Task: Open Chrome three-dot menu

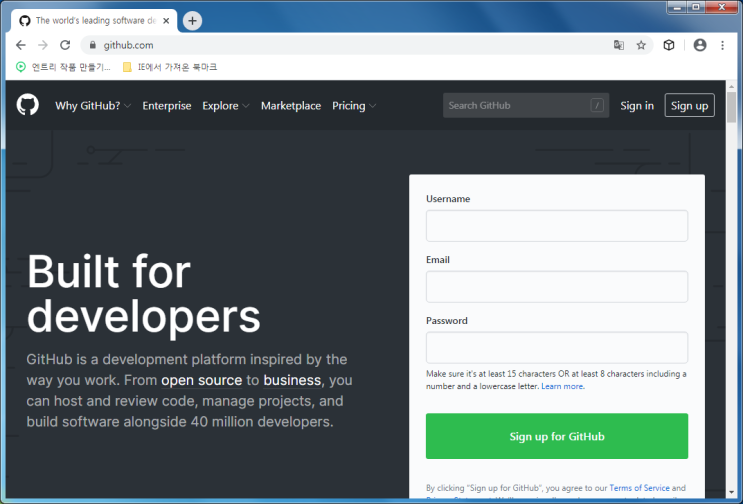Action: point(722,45)
